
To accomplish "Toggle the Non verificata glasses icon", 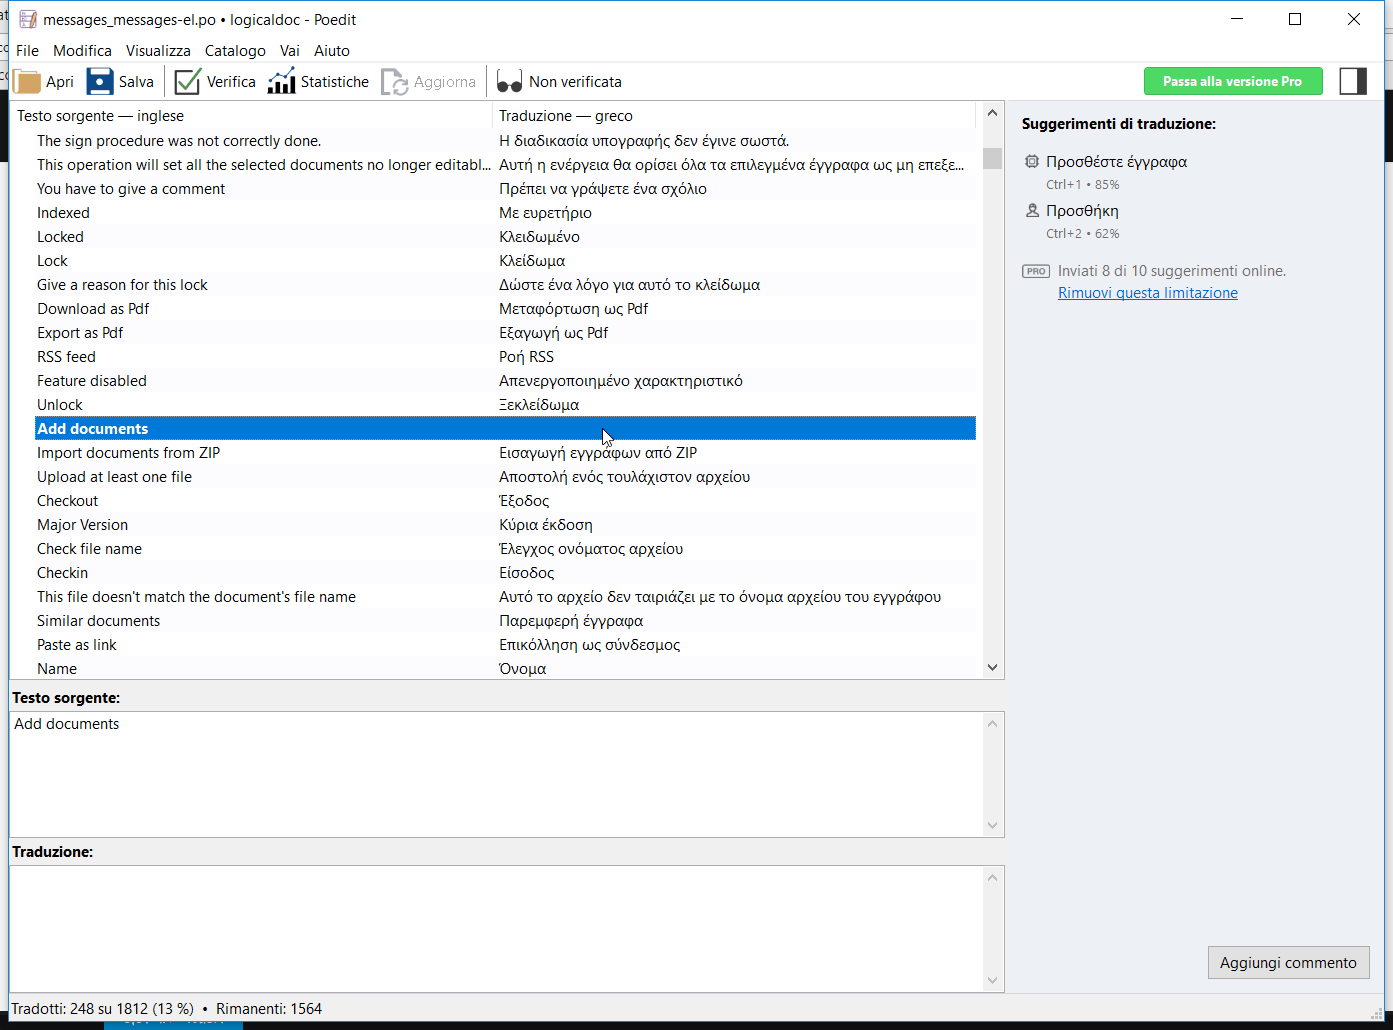I will click(509, 82).
